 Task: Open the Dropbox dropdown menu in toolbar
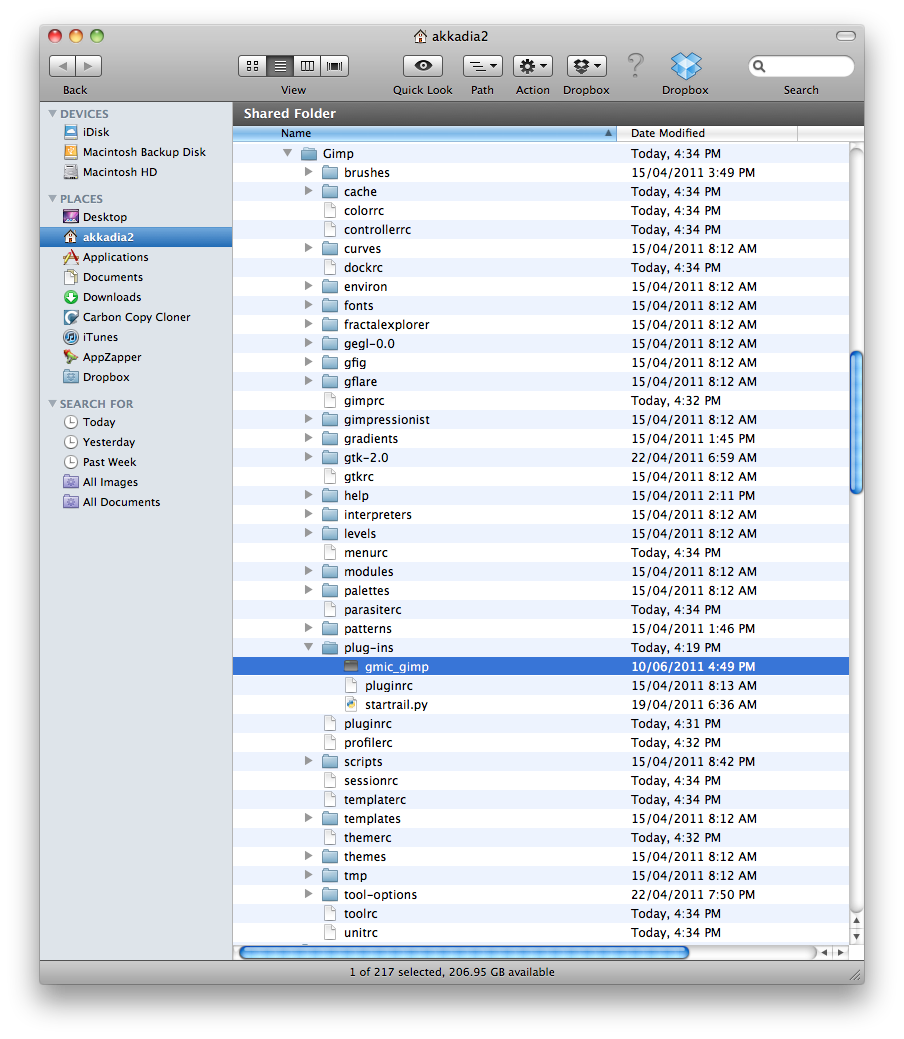point(587,66)
